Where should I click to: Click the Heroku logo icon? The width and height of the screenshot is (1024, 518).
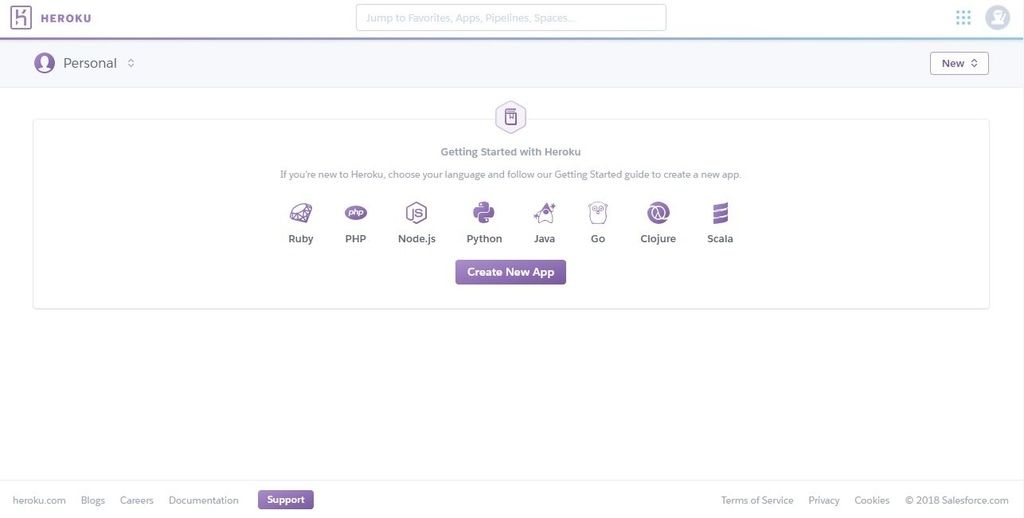click(21, 18)
